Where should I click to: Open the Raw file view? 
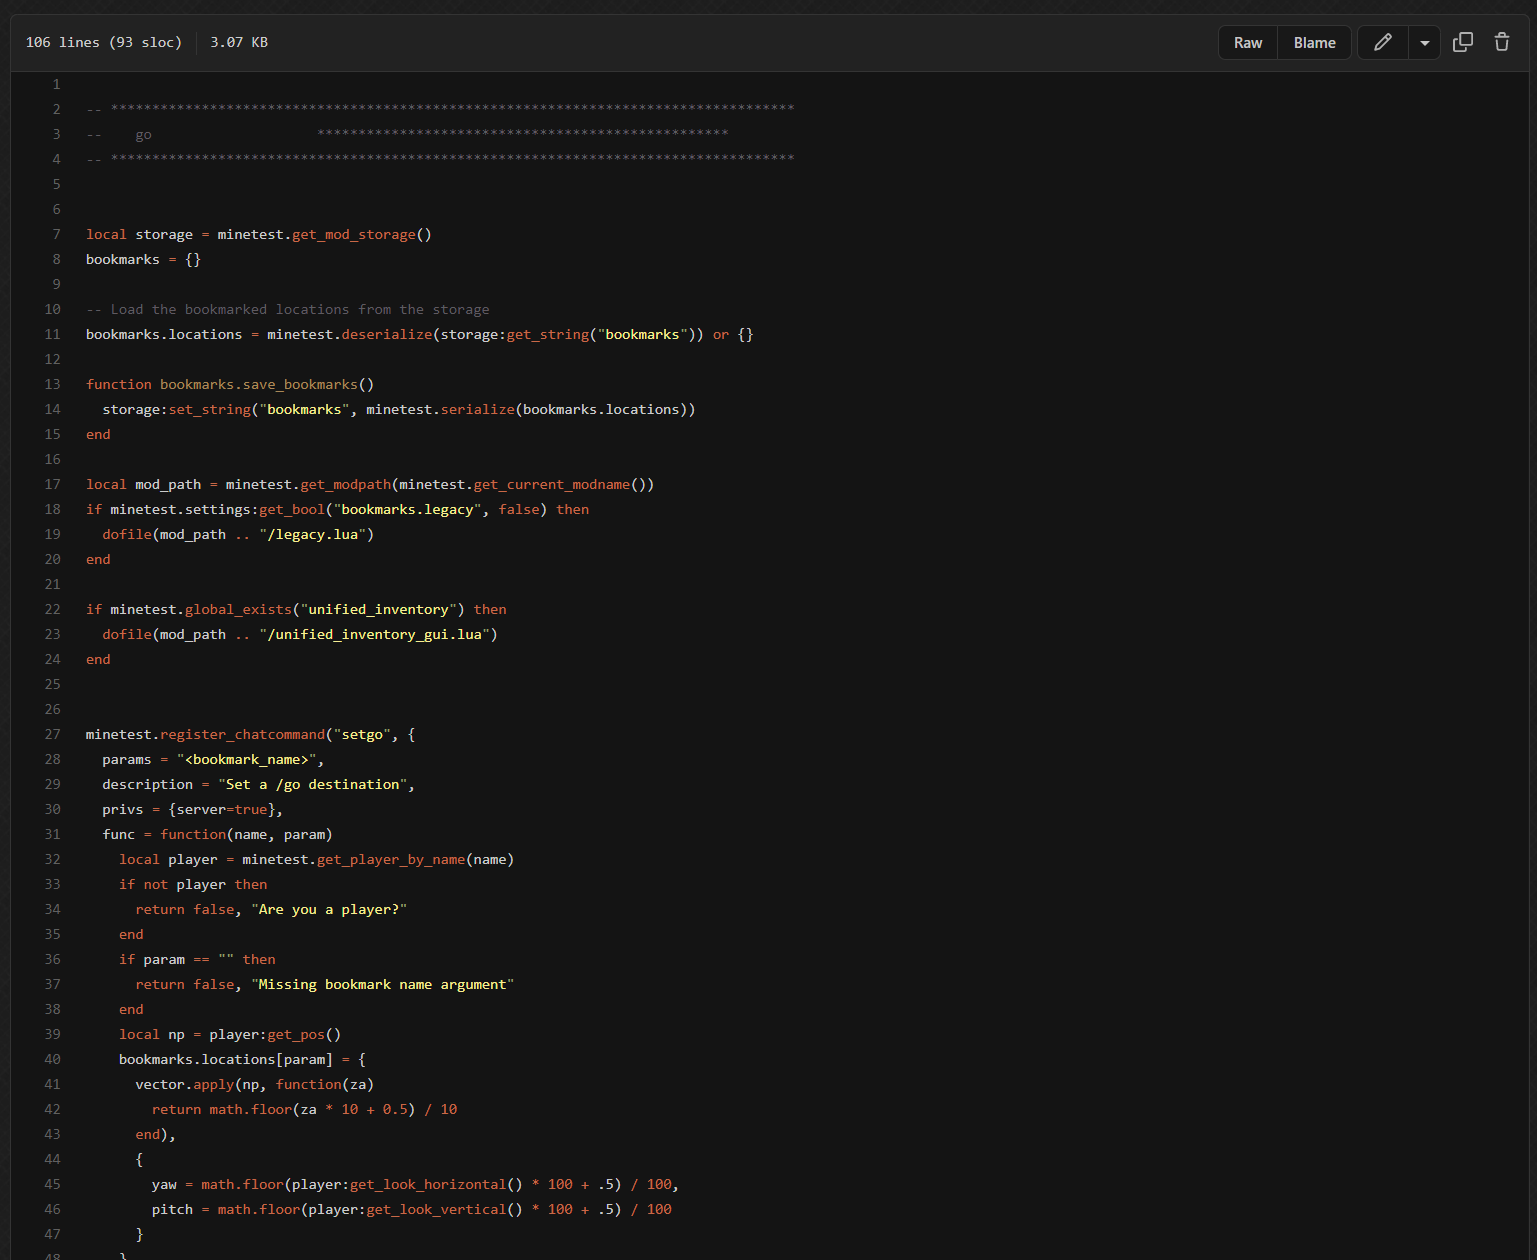[1247, 43]
